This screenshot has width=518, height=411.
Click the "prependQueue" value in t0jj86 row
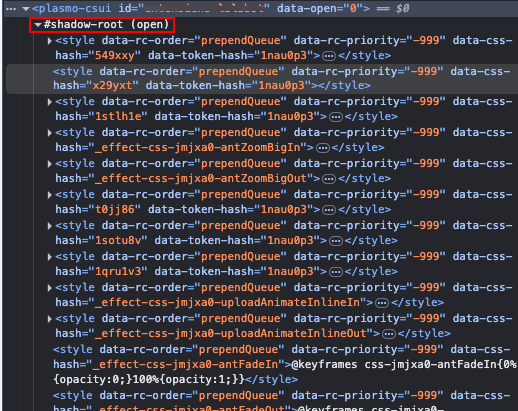point(241,194)
